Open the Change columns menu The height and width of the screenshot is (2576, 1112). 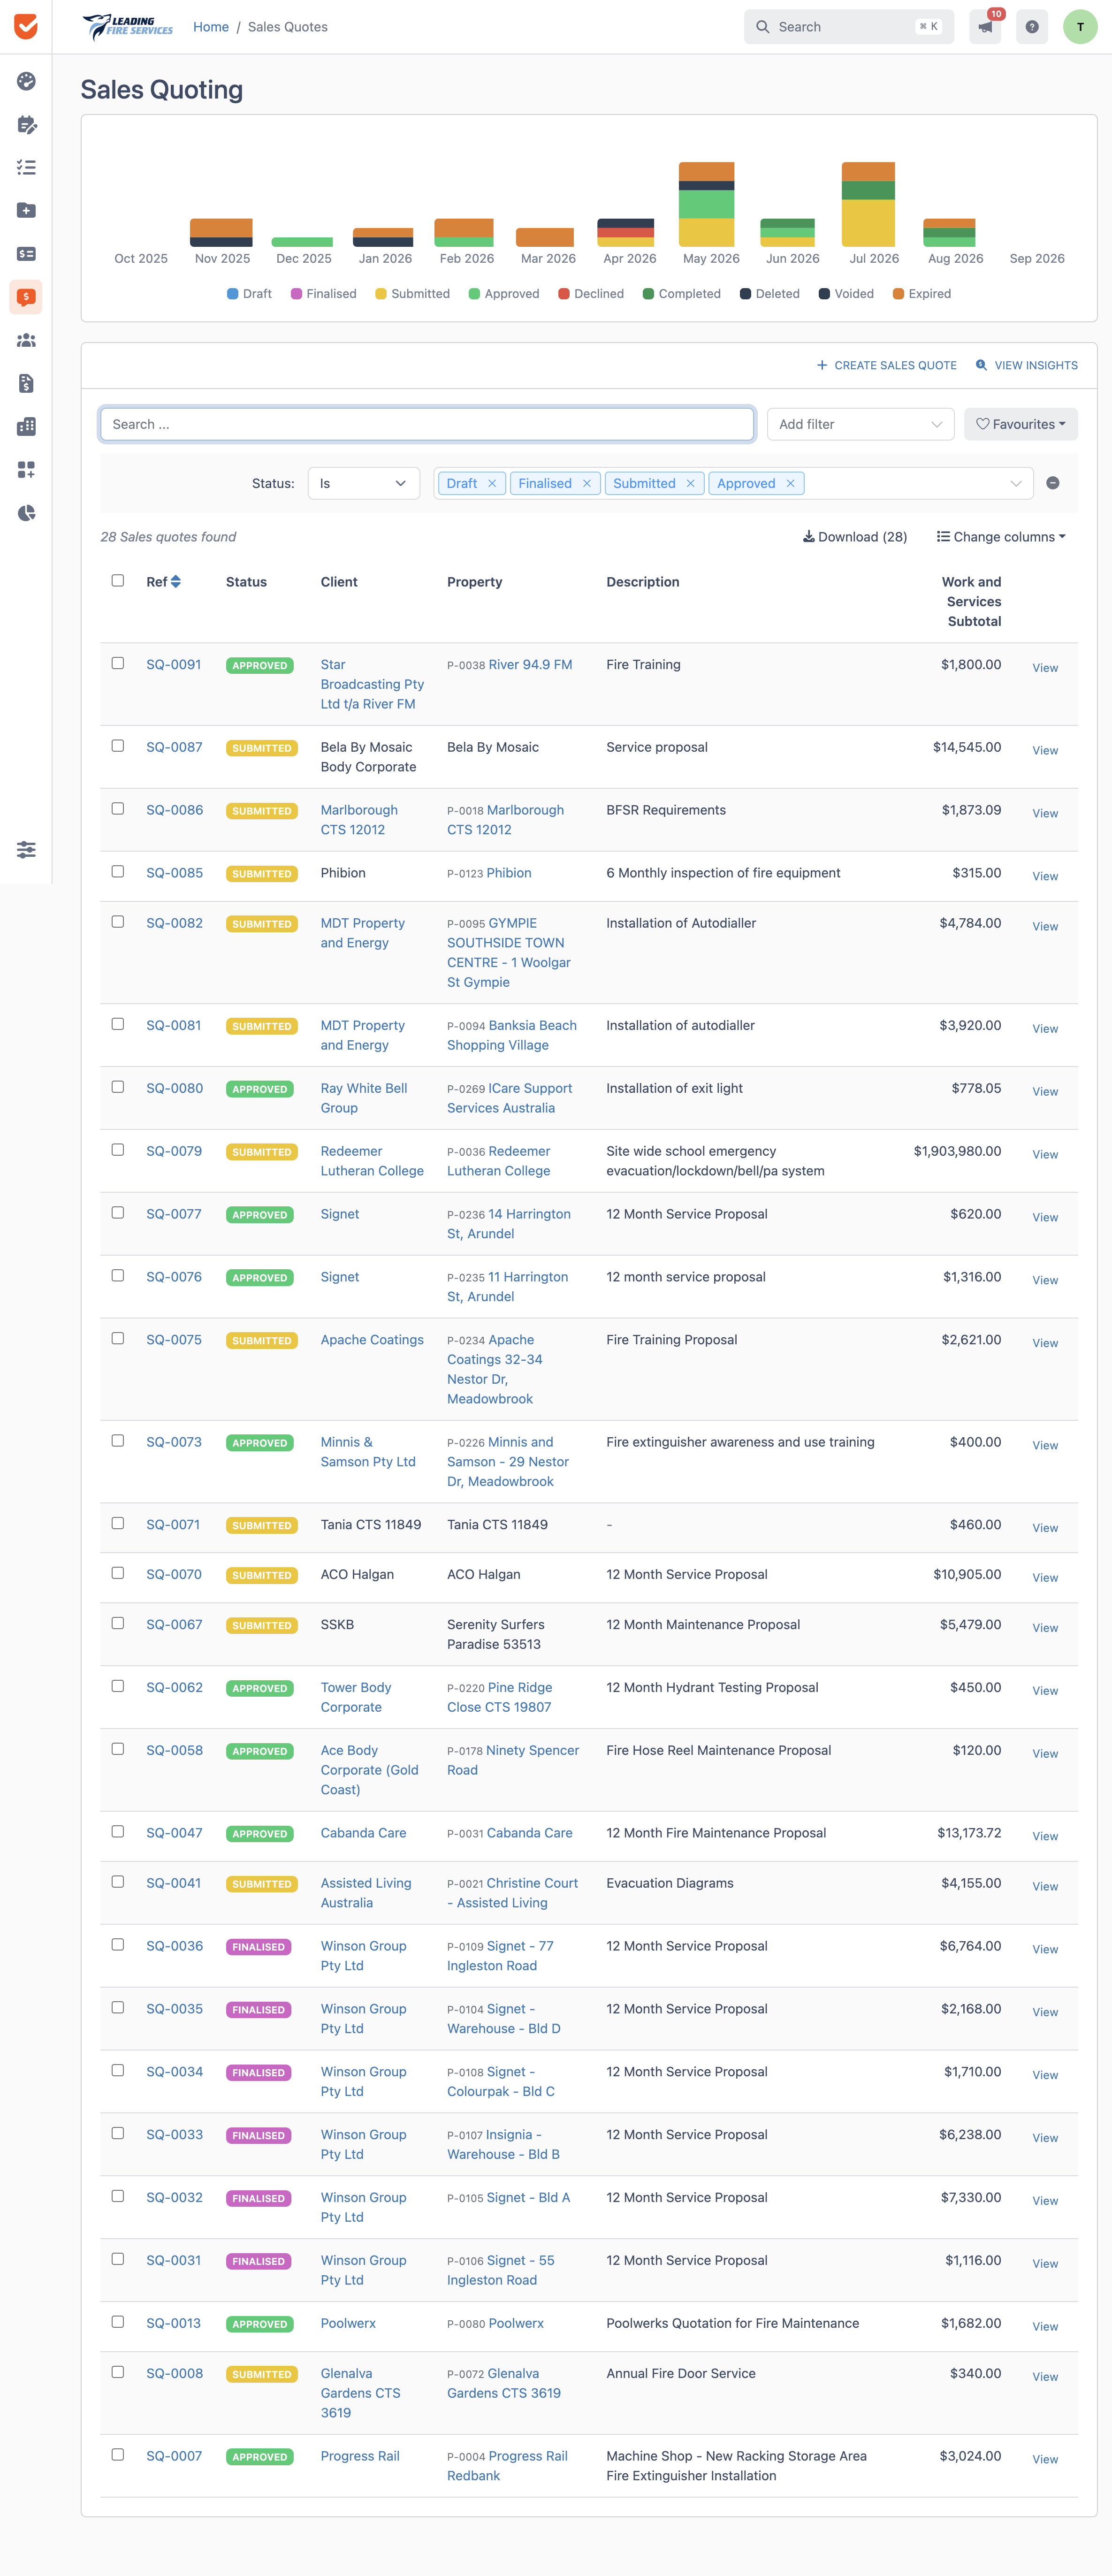pos(1001,537)
